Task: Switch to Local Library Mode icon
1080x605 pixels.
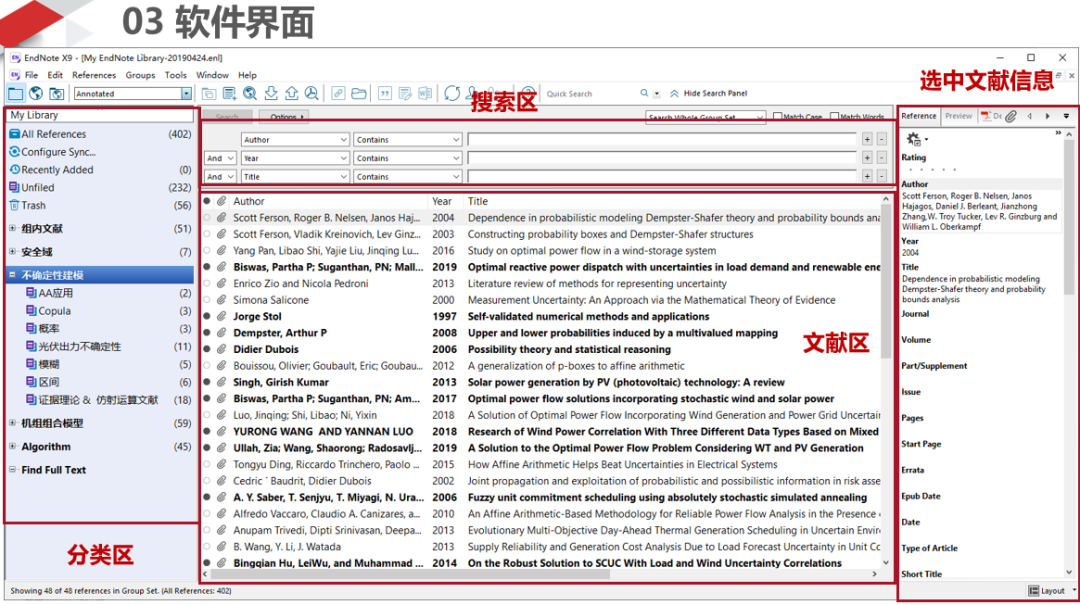Action: pyautogui.click(x=15, y=94)
